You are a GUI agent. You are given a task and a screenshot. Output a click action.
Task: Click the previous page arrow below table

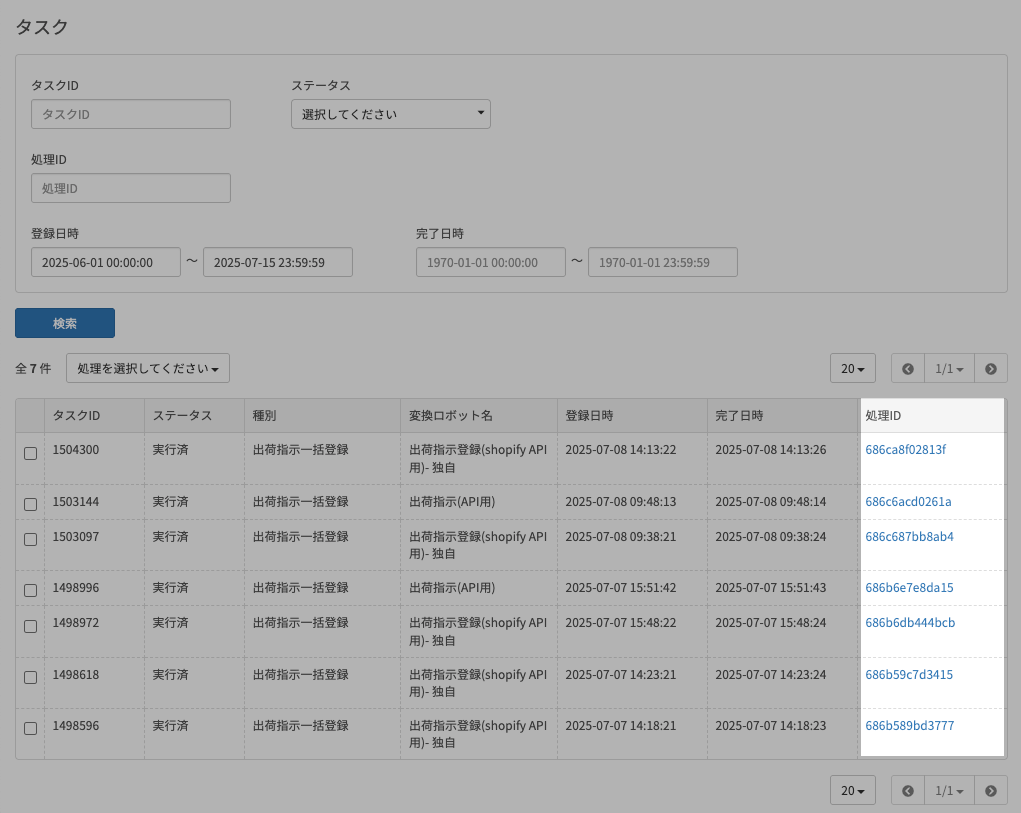pyautogui.click(x=908, y=790)
